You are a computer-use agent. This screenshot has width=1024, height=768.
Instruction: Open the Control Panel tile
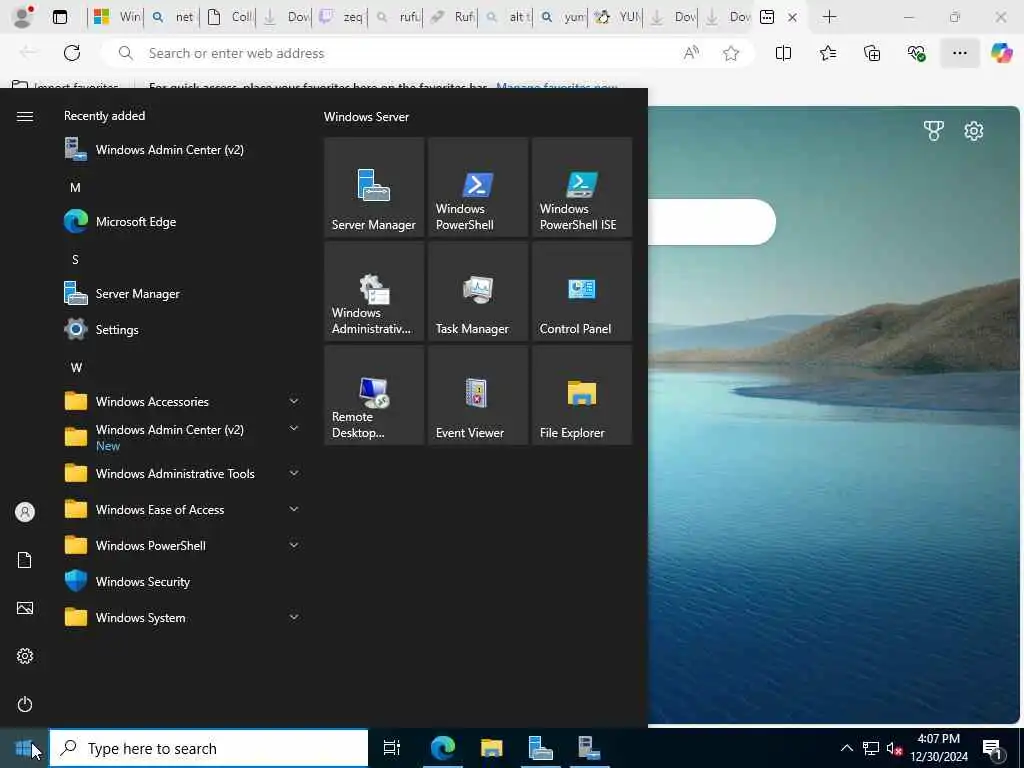pos(582,291)
